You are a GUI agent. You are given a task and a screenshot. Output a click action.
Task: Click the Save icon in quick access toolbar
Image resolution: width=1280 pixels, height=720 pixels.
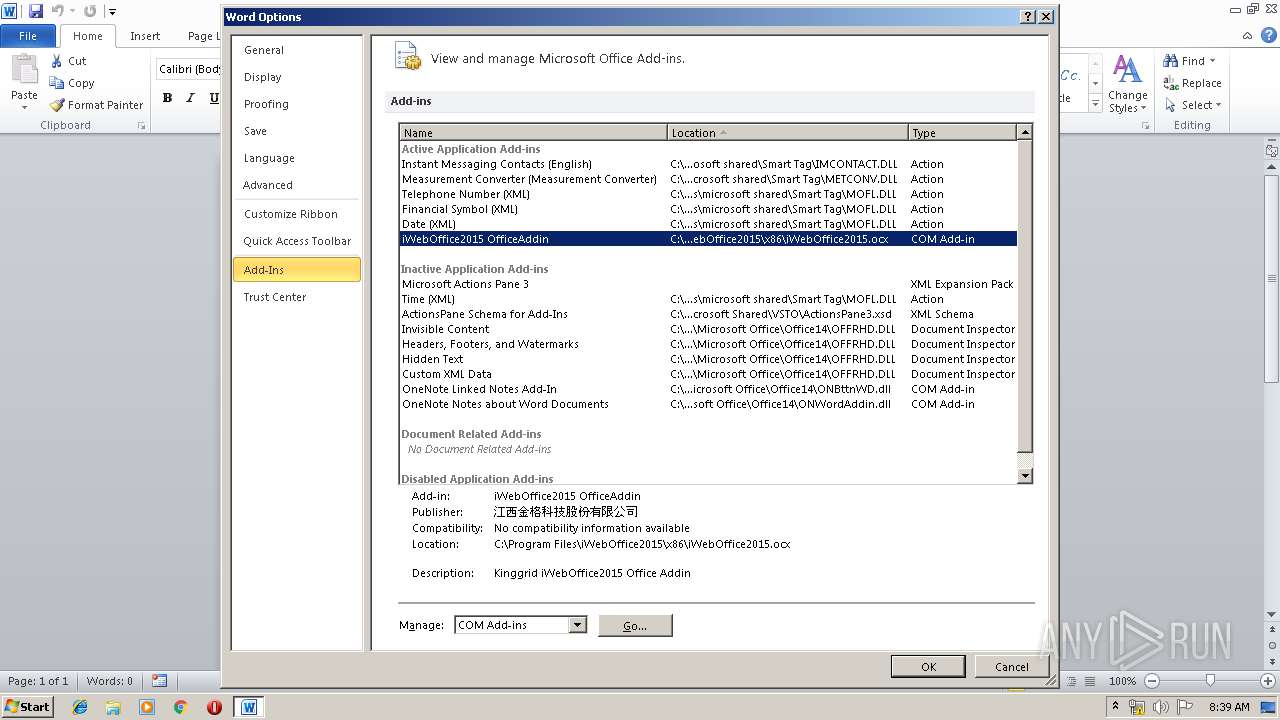pos(36,11)
